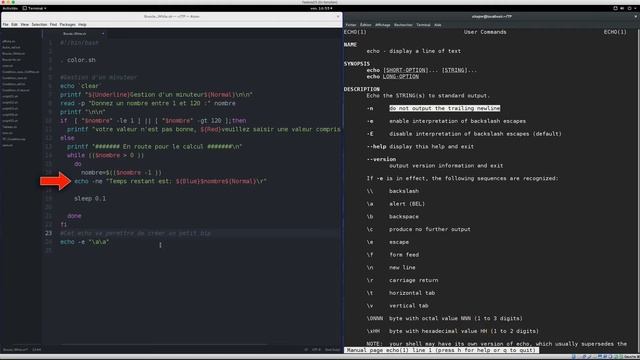Select the Boucle_While.sh editor tab
The image size is (640, 360).
pyautogui.click(x=75, y=34)
